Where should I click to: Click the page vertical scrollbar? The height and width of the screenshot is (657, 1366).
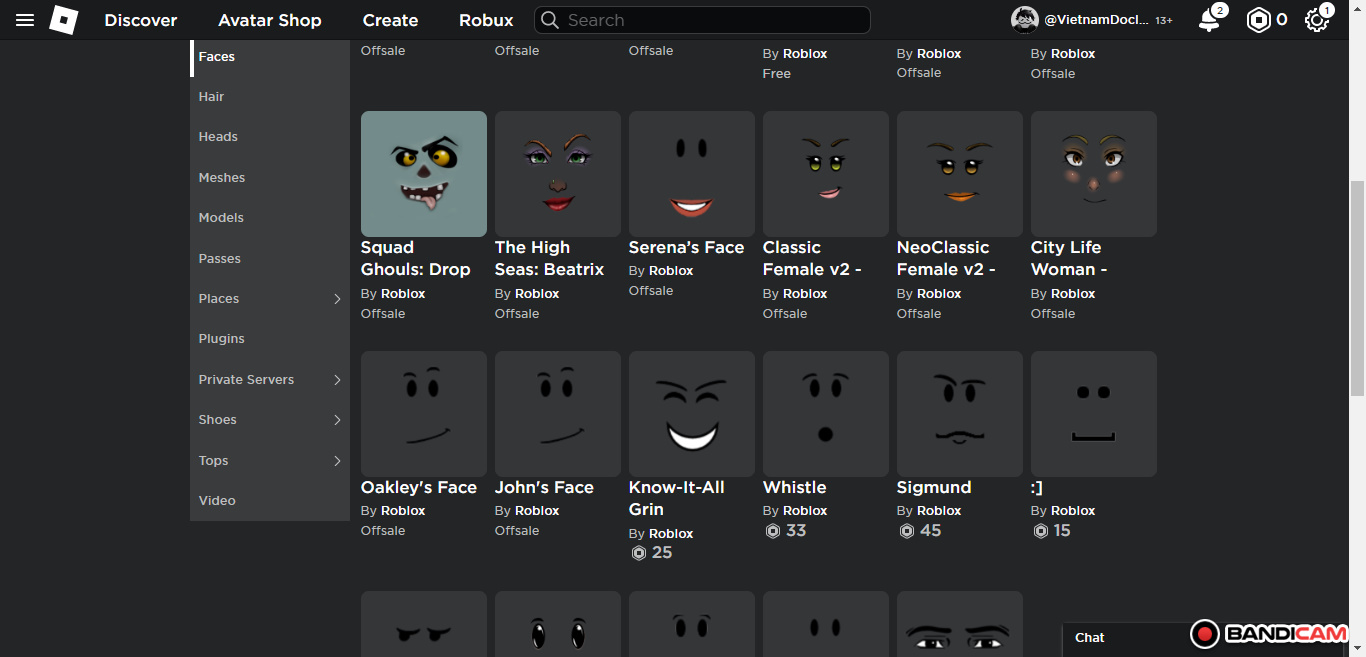1357,290
